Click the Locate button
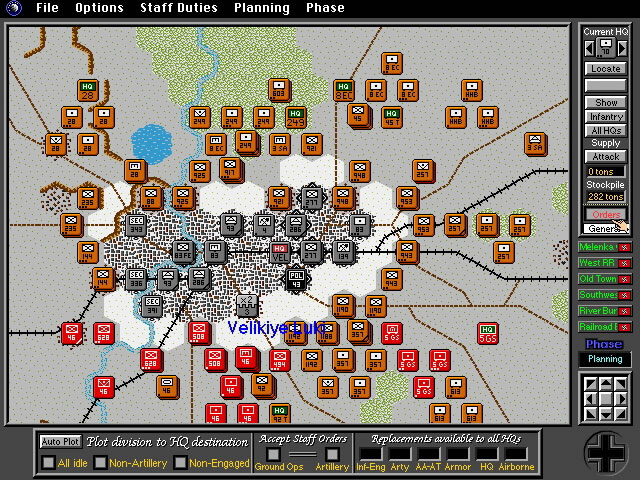The image size is (640, 480). point(606,69)
